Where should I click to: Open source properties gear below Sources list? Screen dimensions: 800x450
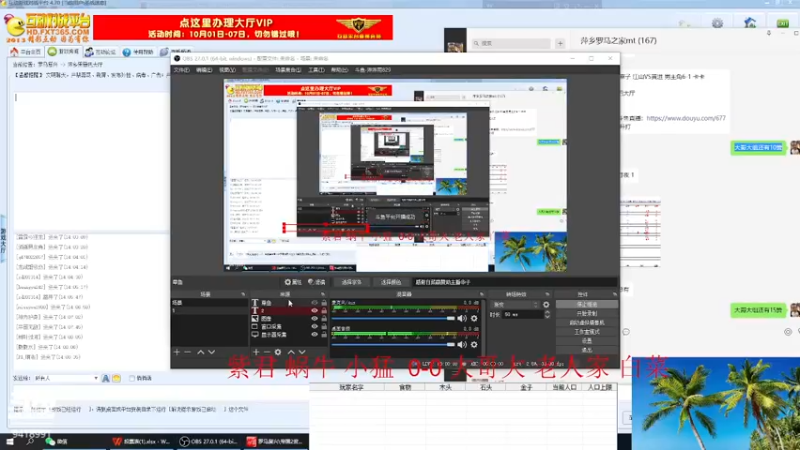278,352
